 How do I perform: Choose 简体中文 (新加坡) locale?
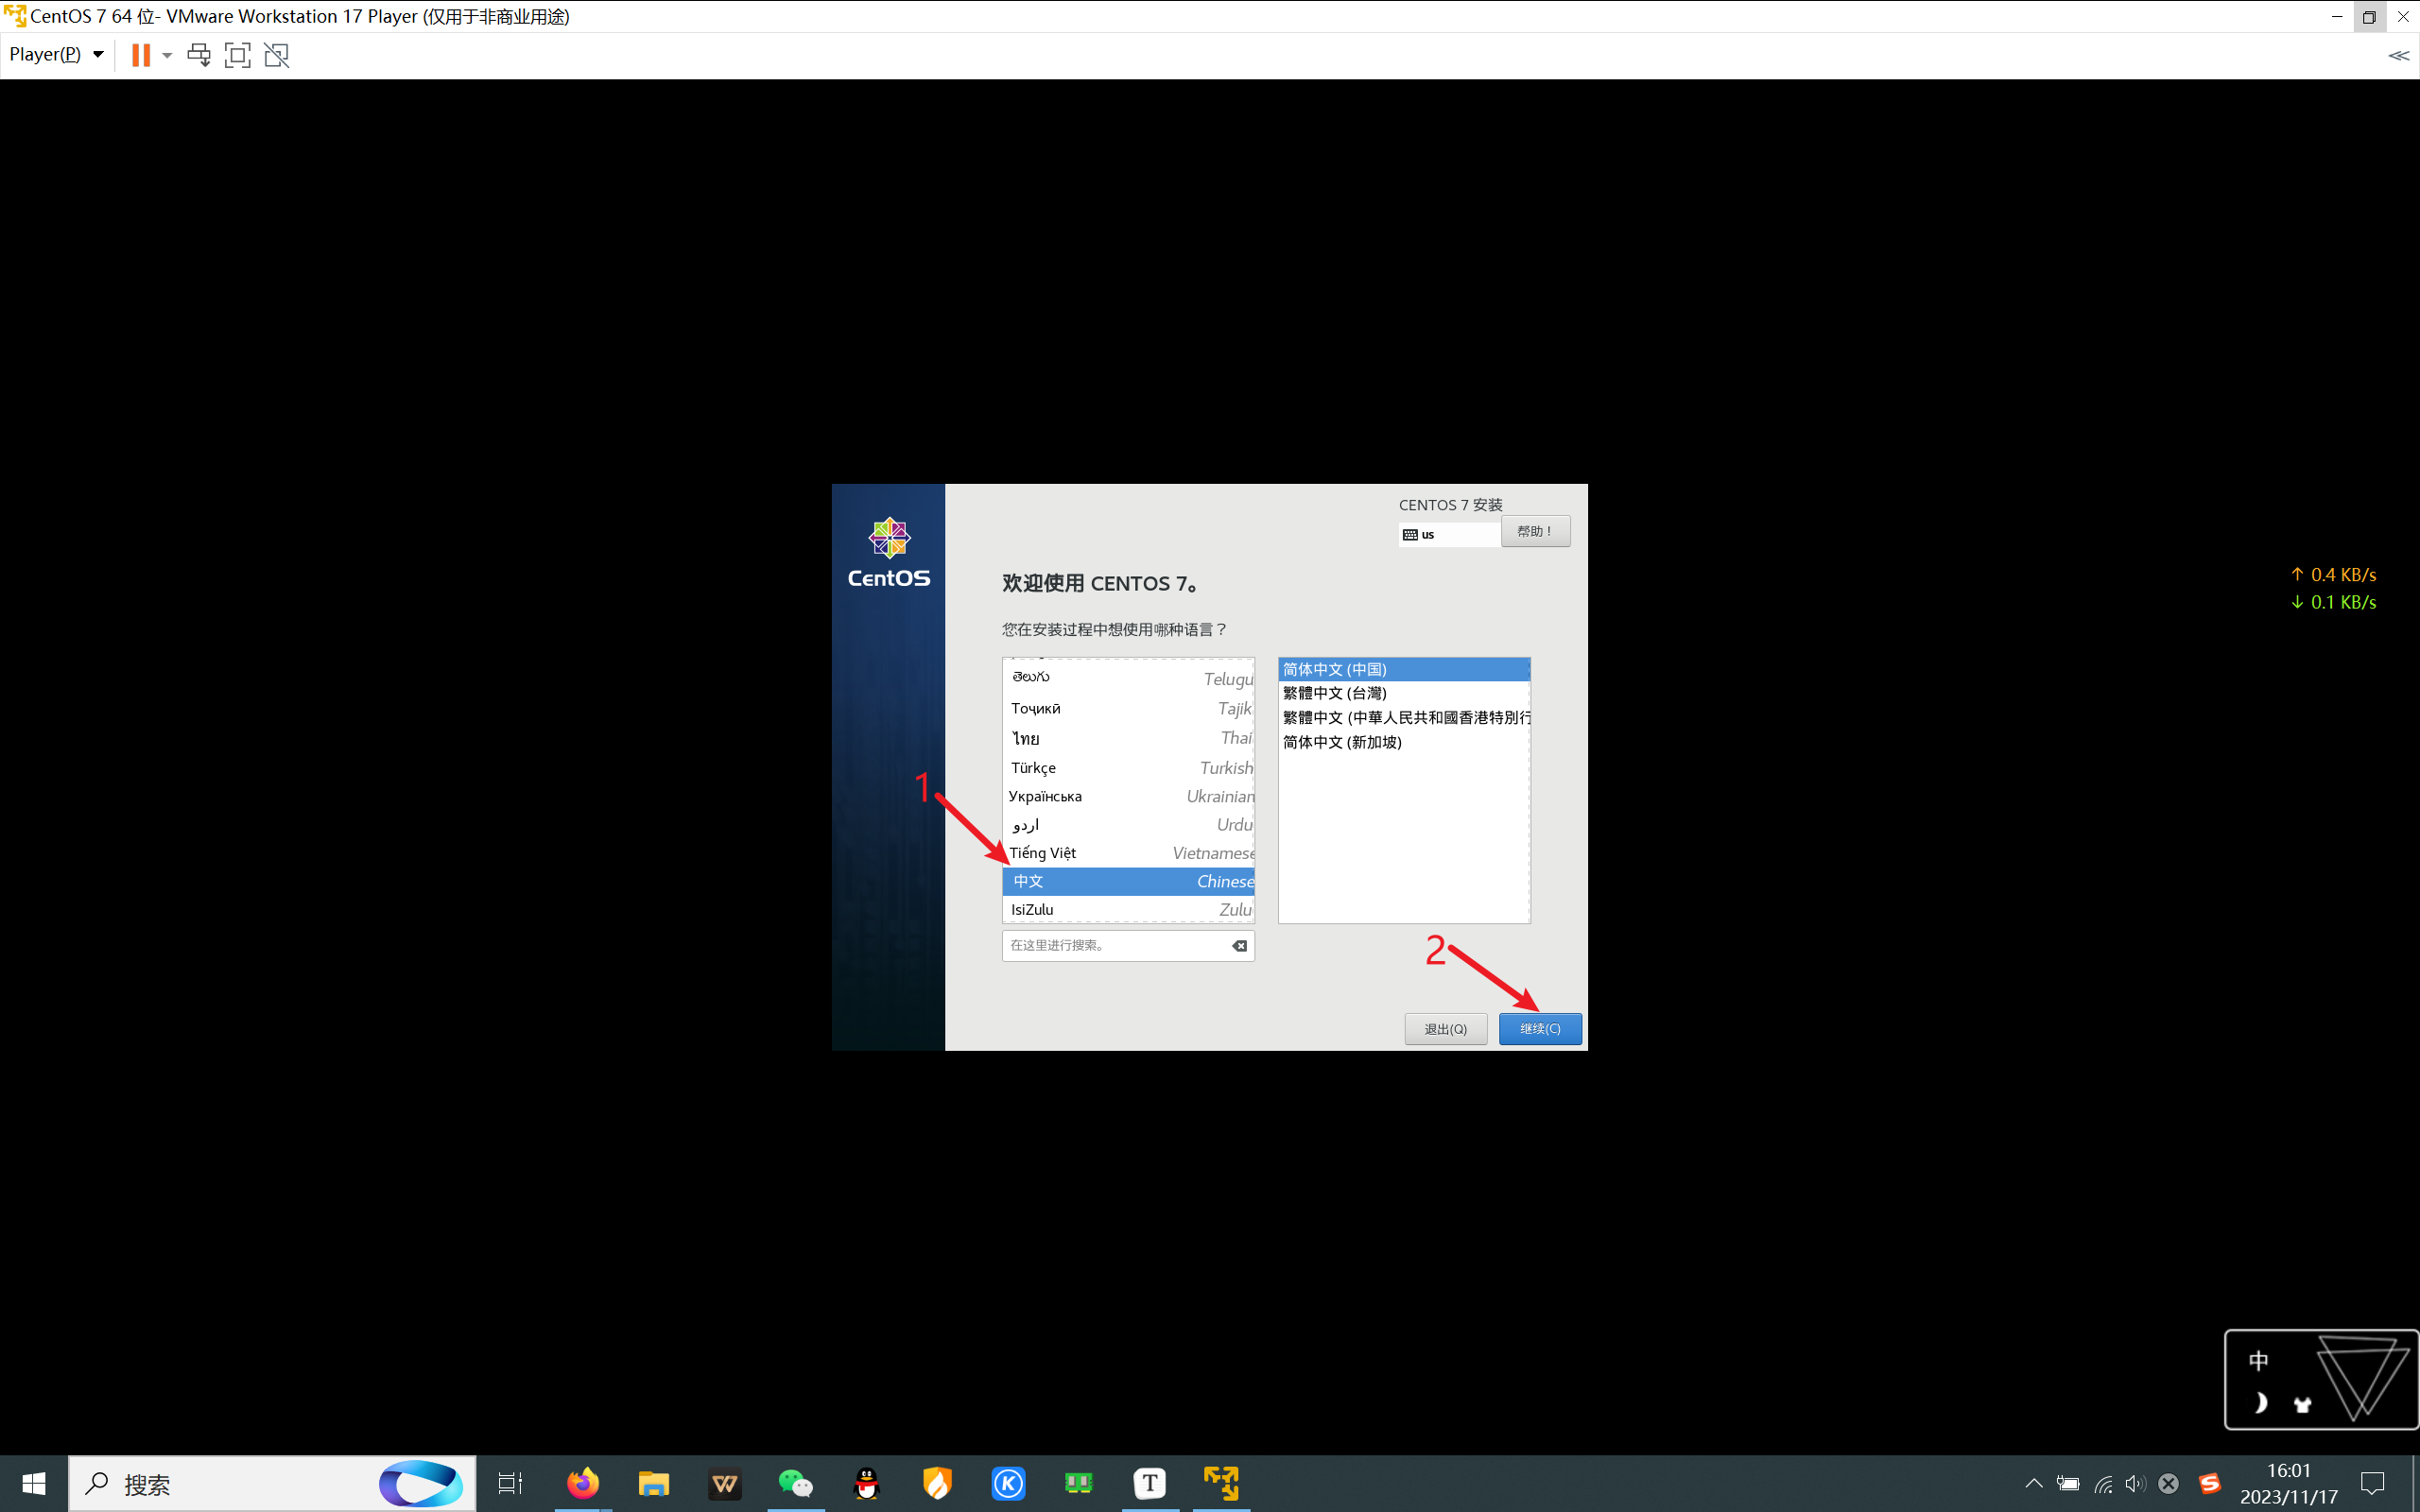(x=1404, y=742)
